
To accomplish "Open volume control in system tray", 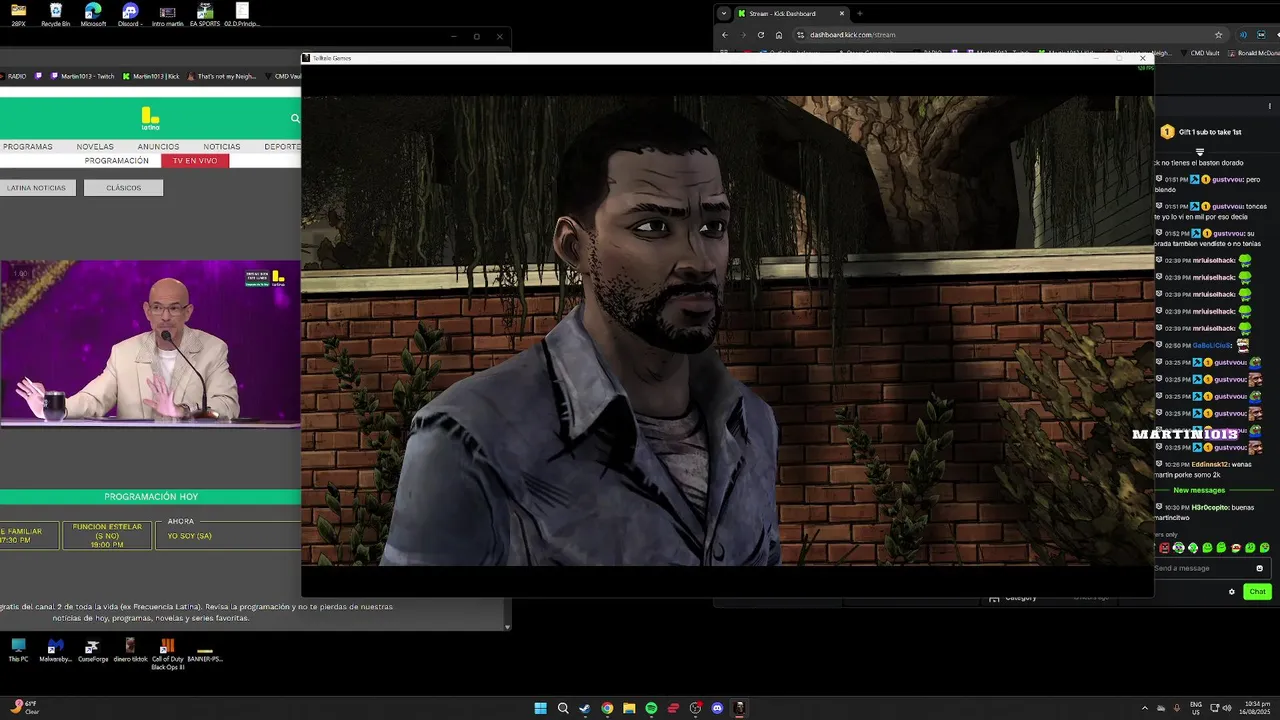I will coord(1228,707).
